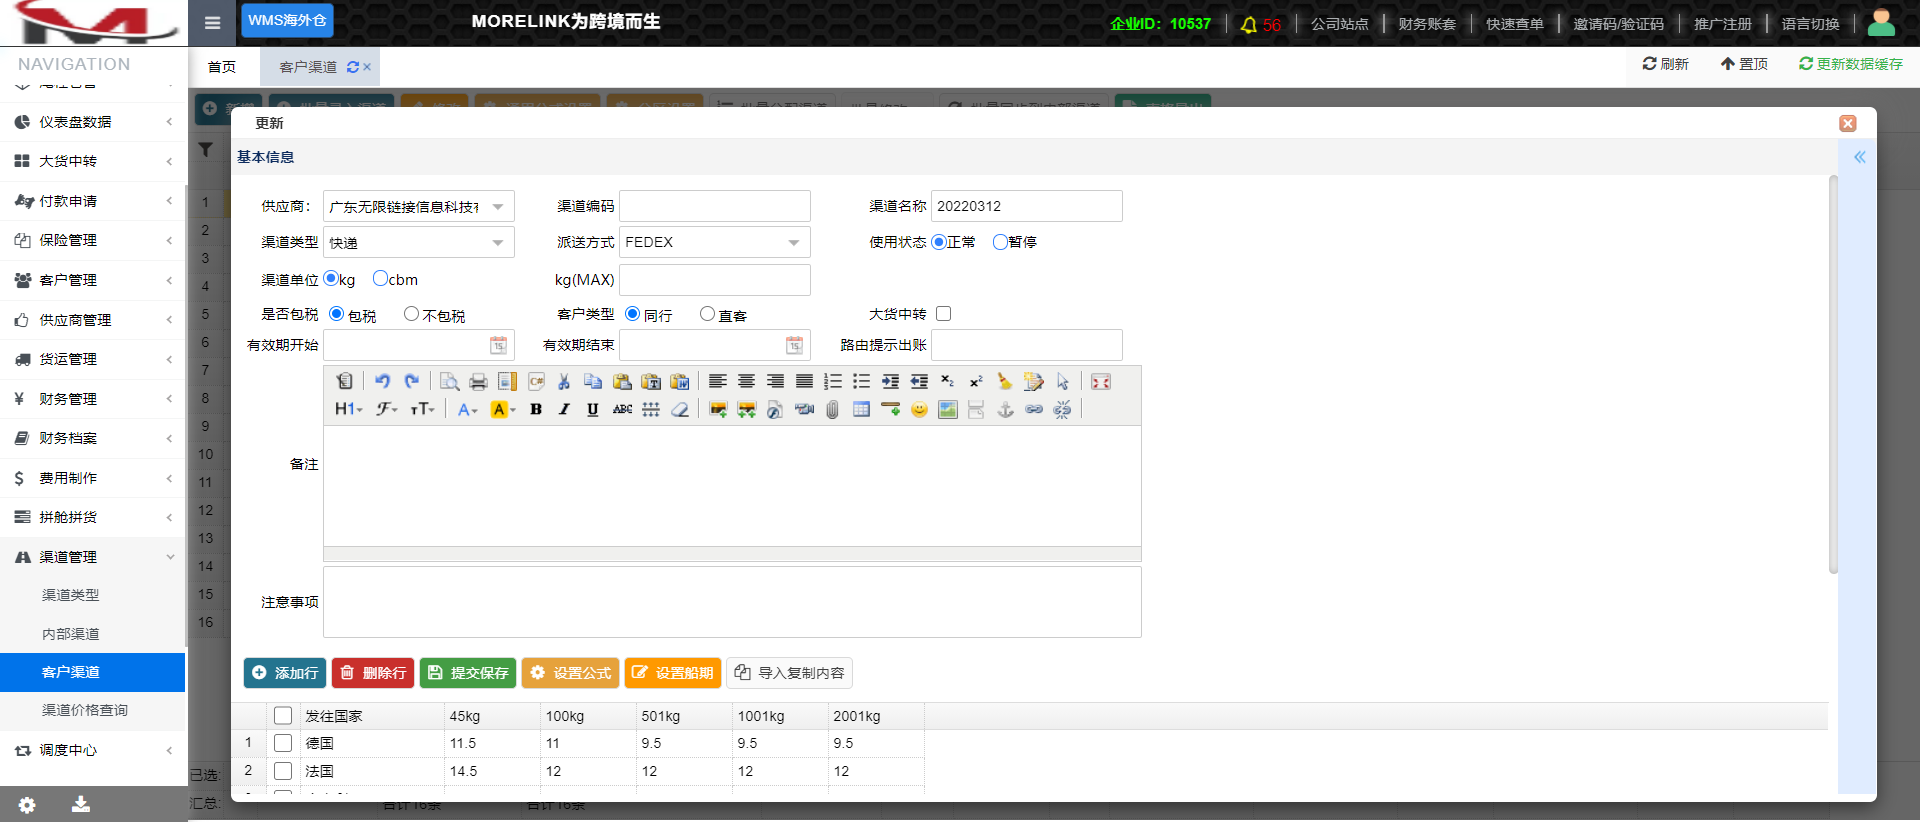Open the 供应商 dropdown list
The height and width of the screenshot is (822, 1920).
(x=497, y=206)
